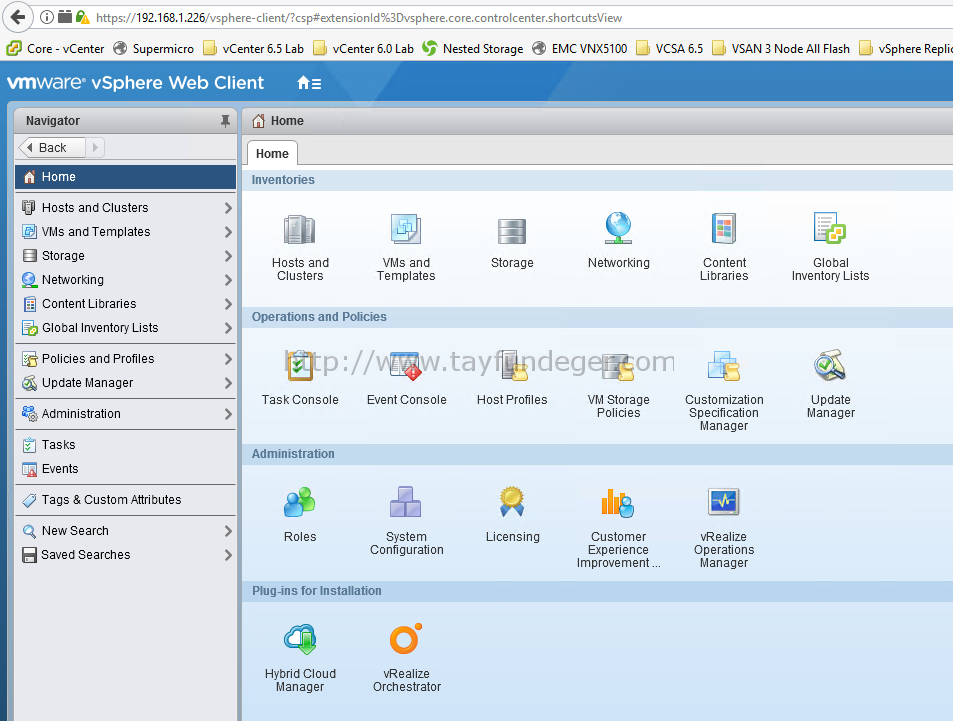Open System Configuration icon
The height and width of the screenshot is (721, 953).
[405, 502]
